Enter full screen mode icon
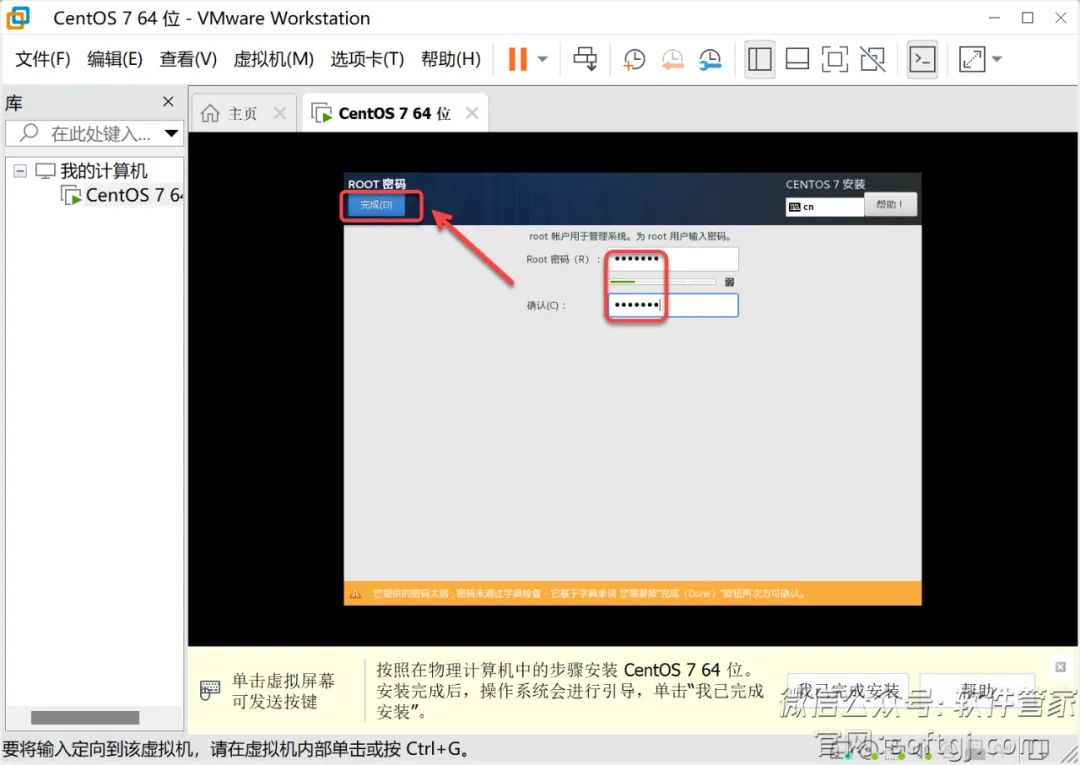The width and height of the screenshot is (1080, 765). [x=835, y=59]
